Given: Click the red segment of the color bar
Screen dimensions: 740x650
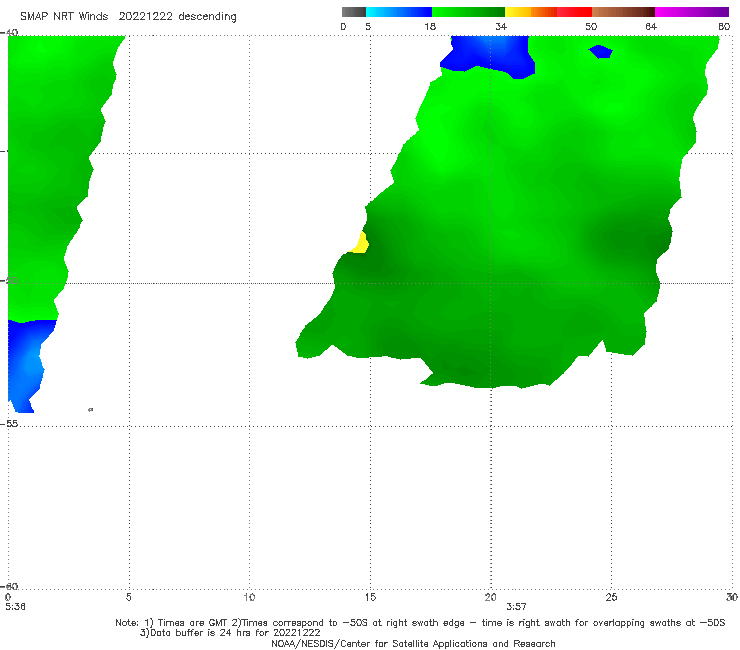Looking at the screenshot, I should 574,12.
